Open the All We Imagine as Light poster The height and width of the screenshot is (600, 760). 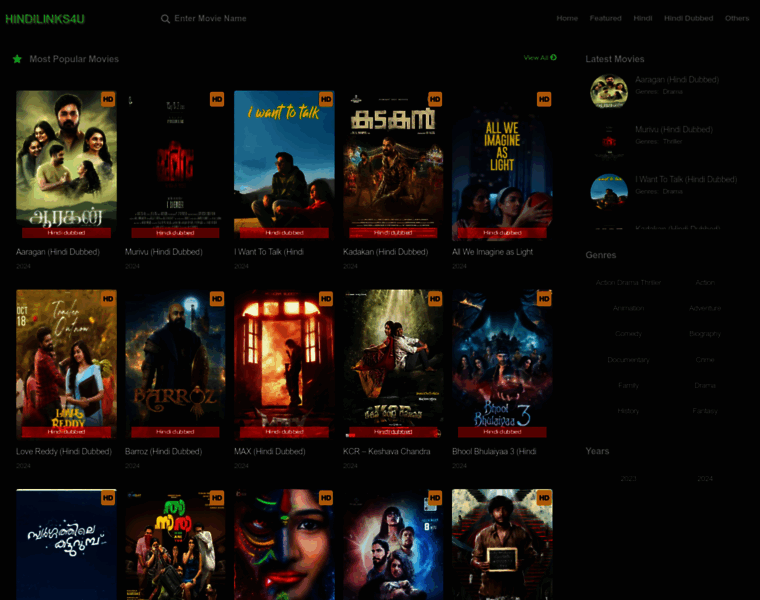(x=503, y=165)
